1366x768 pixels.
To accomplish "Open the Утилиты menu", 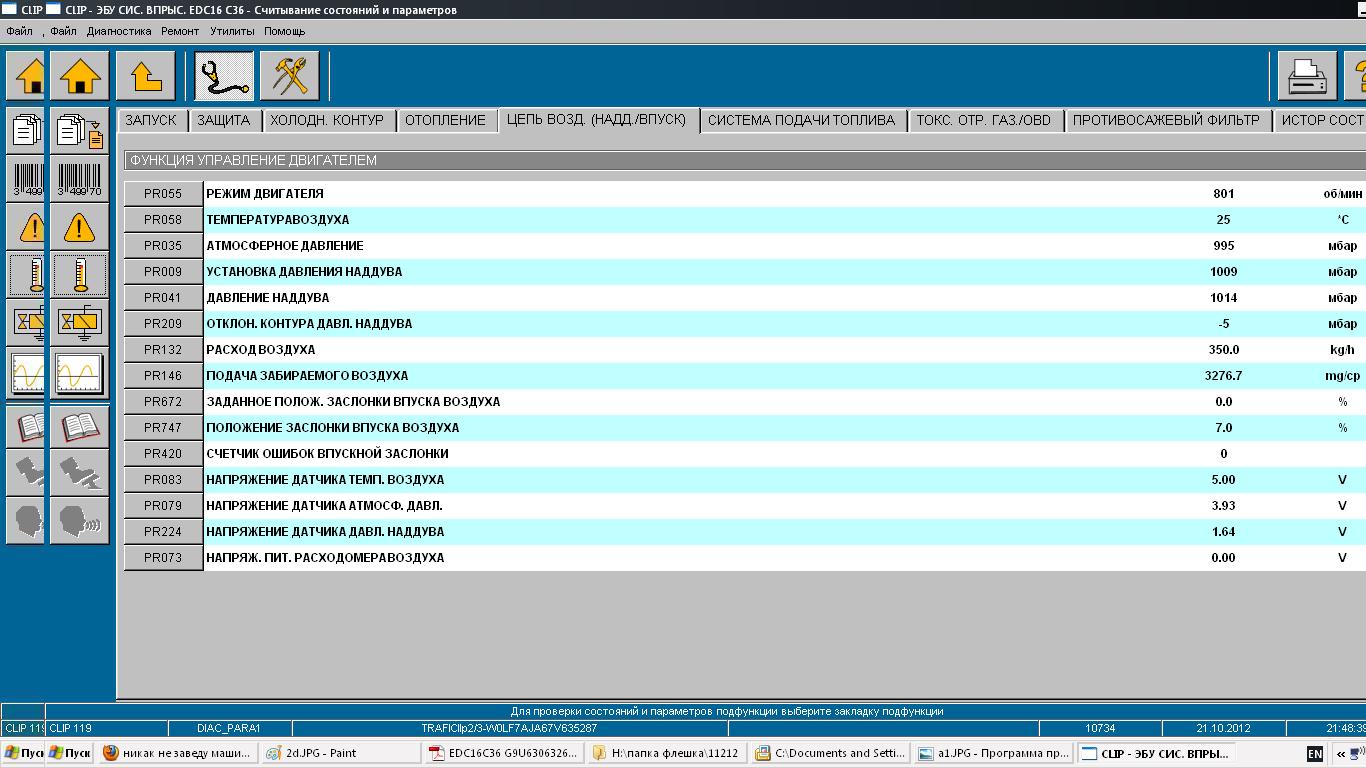I will (232, 31).
